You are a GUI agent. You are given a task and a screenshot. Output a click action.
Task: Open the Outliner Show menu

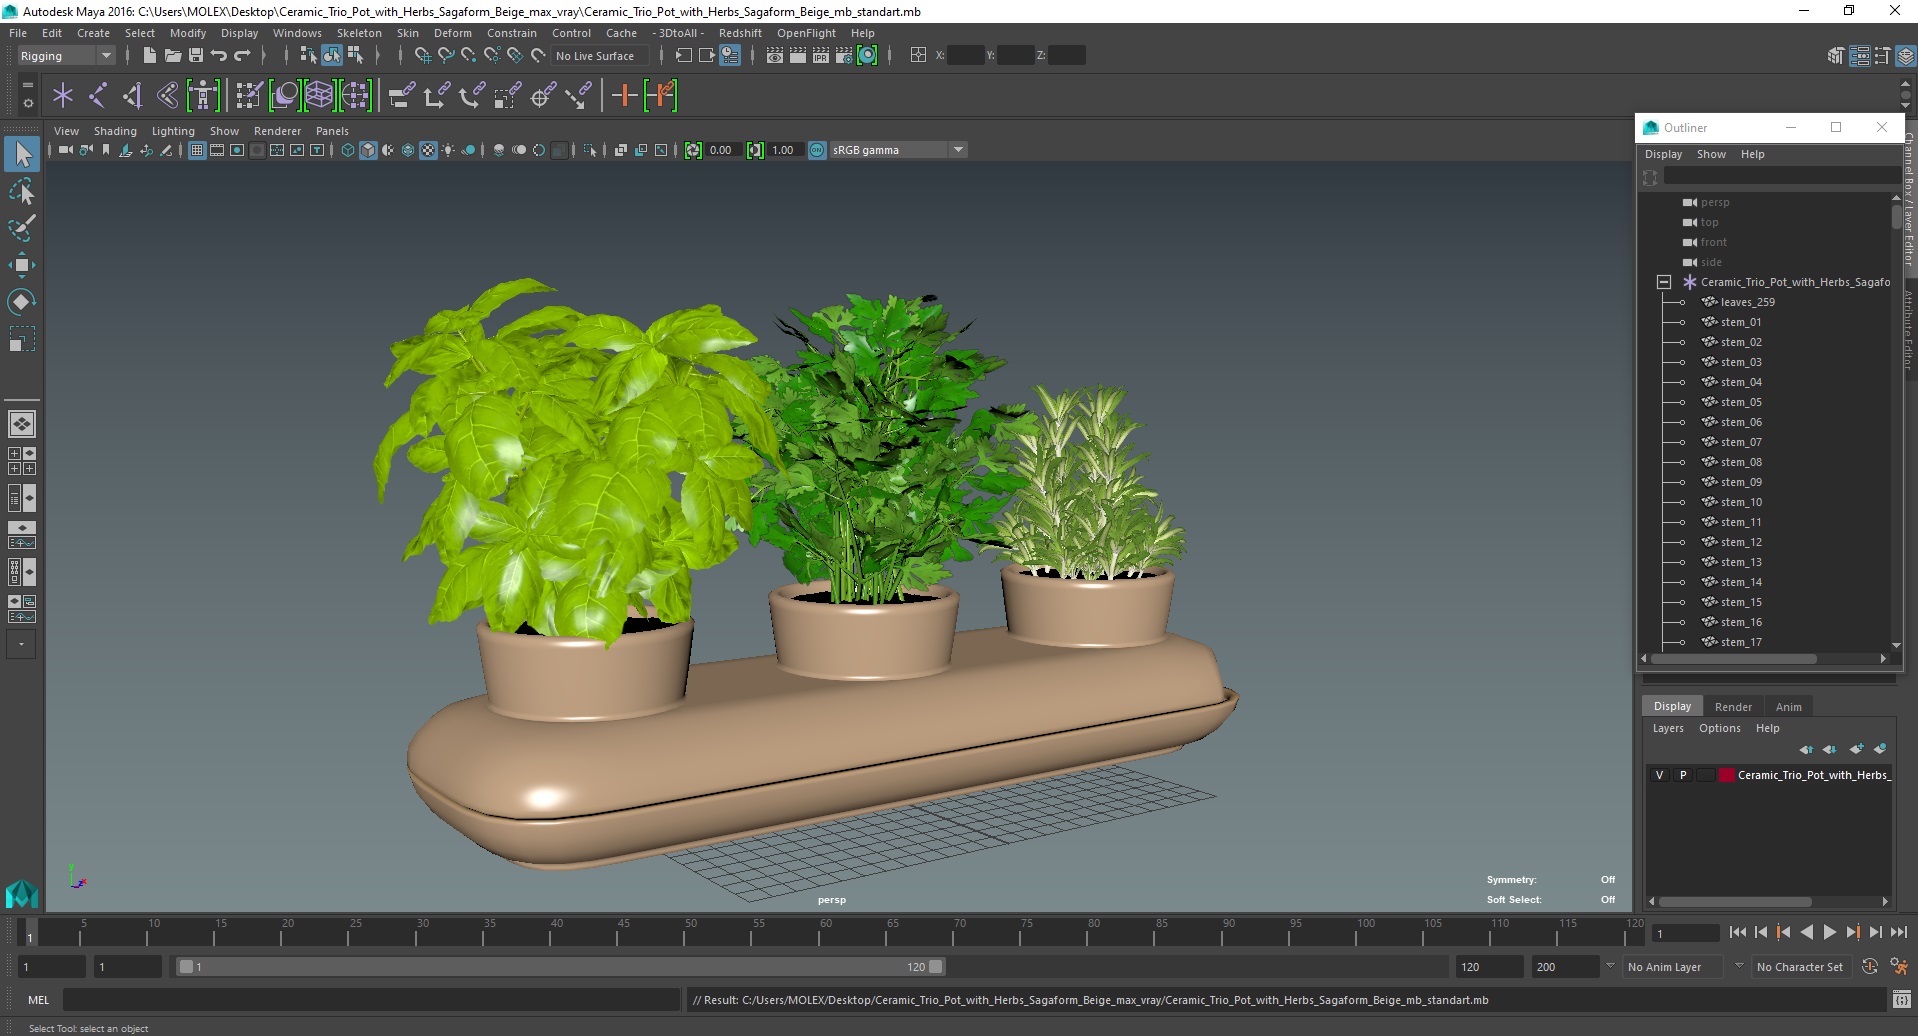[x=1711, y=154]
